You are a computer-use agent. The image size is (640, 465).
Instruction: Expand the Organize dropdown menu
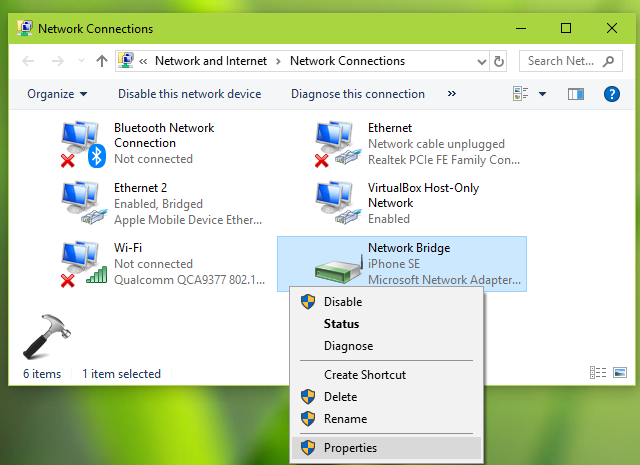pyautogui.click(x=57, y=94)
